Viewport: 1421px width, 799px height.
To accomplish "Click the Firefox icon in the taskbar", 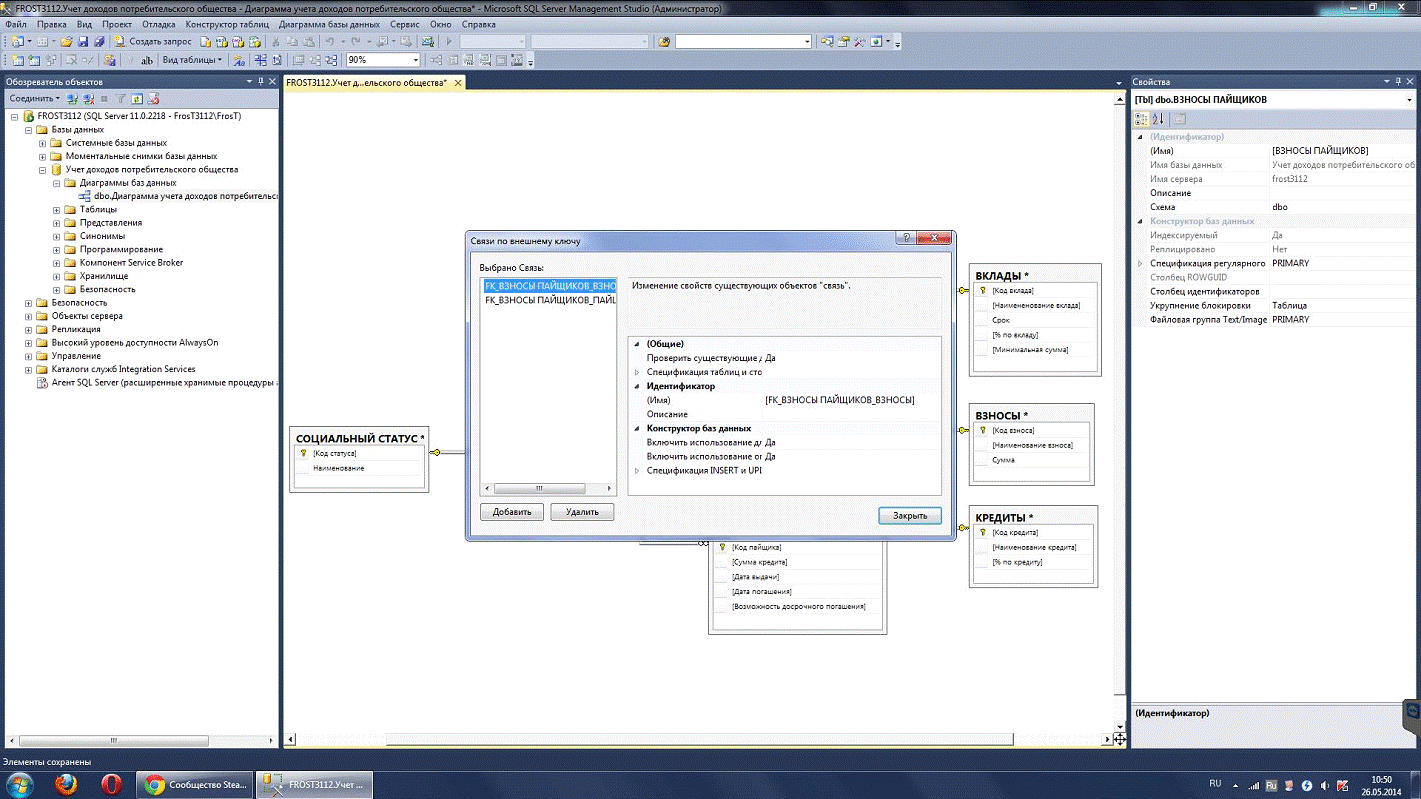I will click(67, 784).
